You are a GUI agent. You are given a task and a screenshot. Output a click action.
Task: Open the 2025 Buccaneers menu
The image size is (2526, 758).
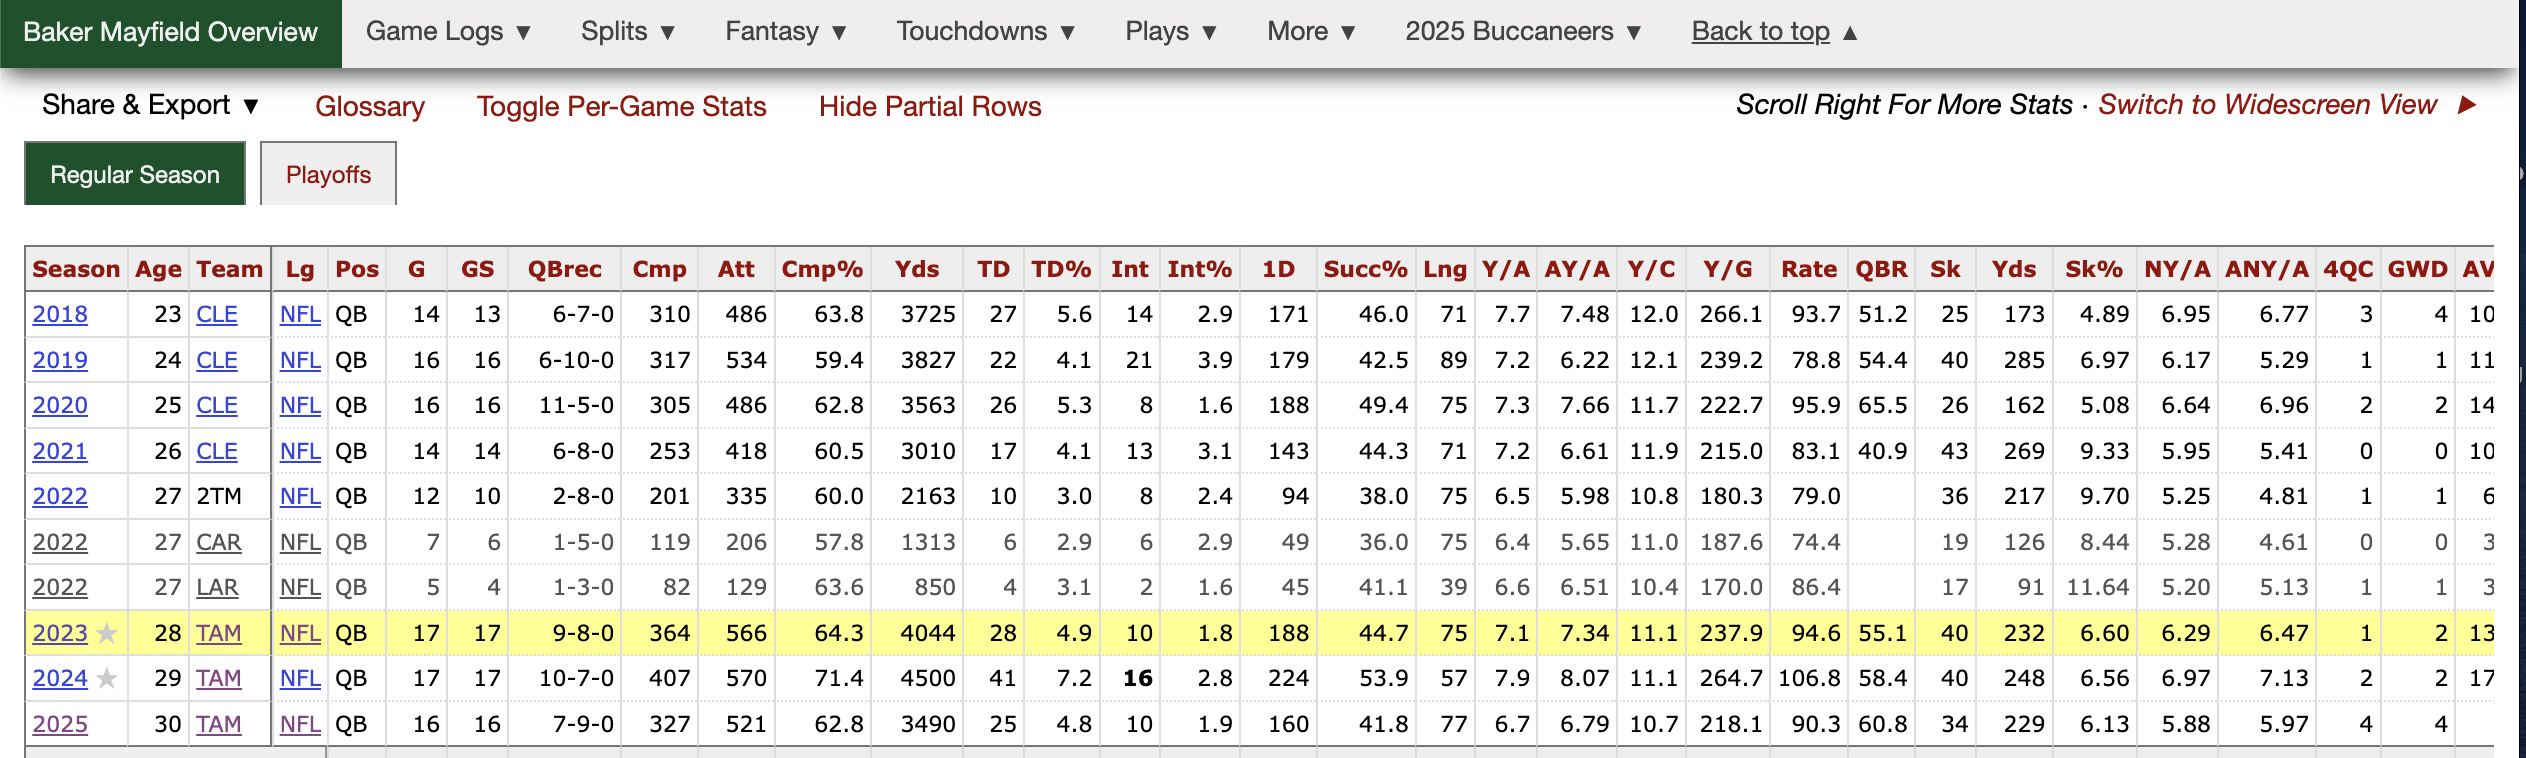(x=1522, y=32)
